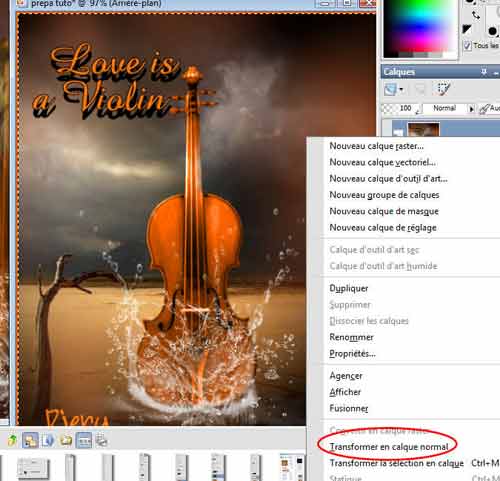This screenshot has width=500, height=481.
Task: Select 'Transformer en calque normal' from the menu
Action: 389,447
